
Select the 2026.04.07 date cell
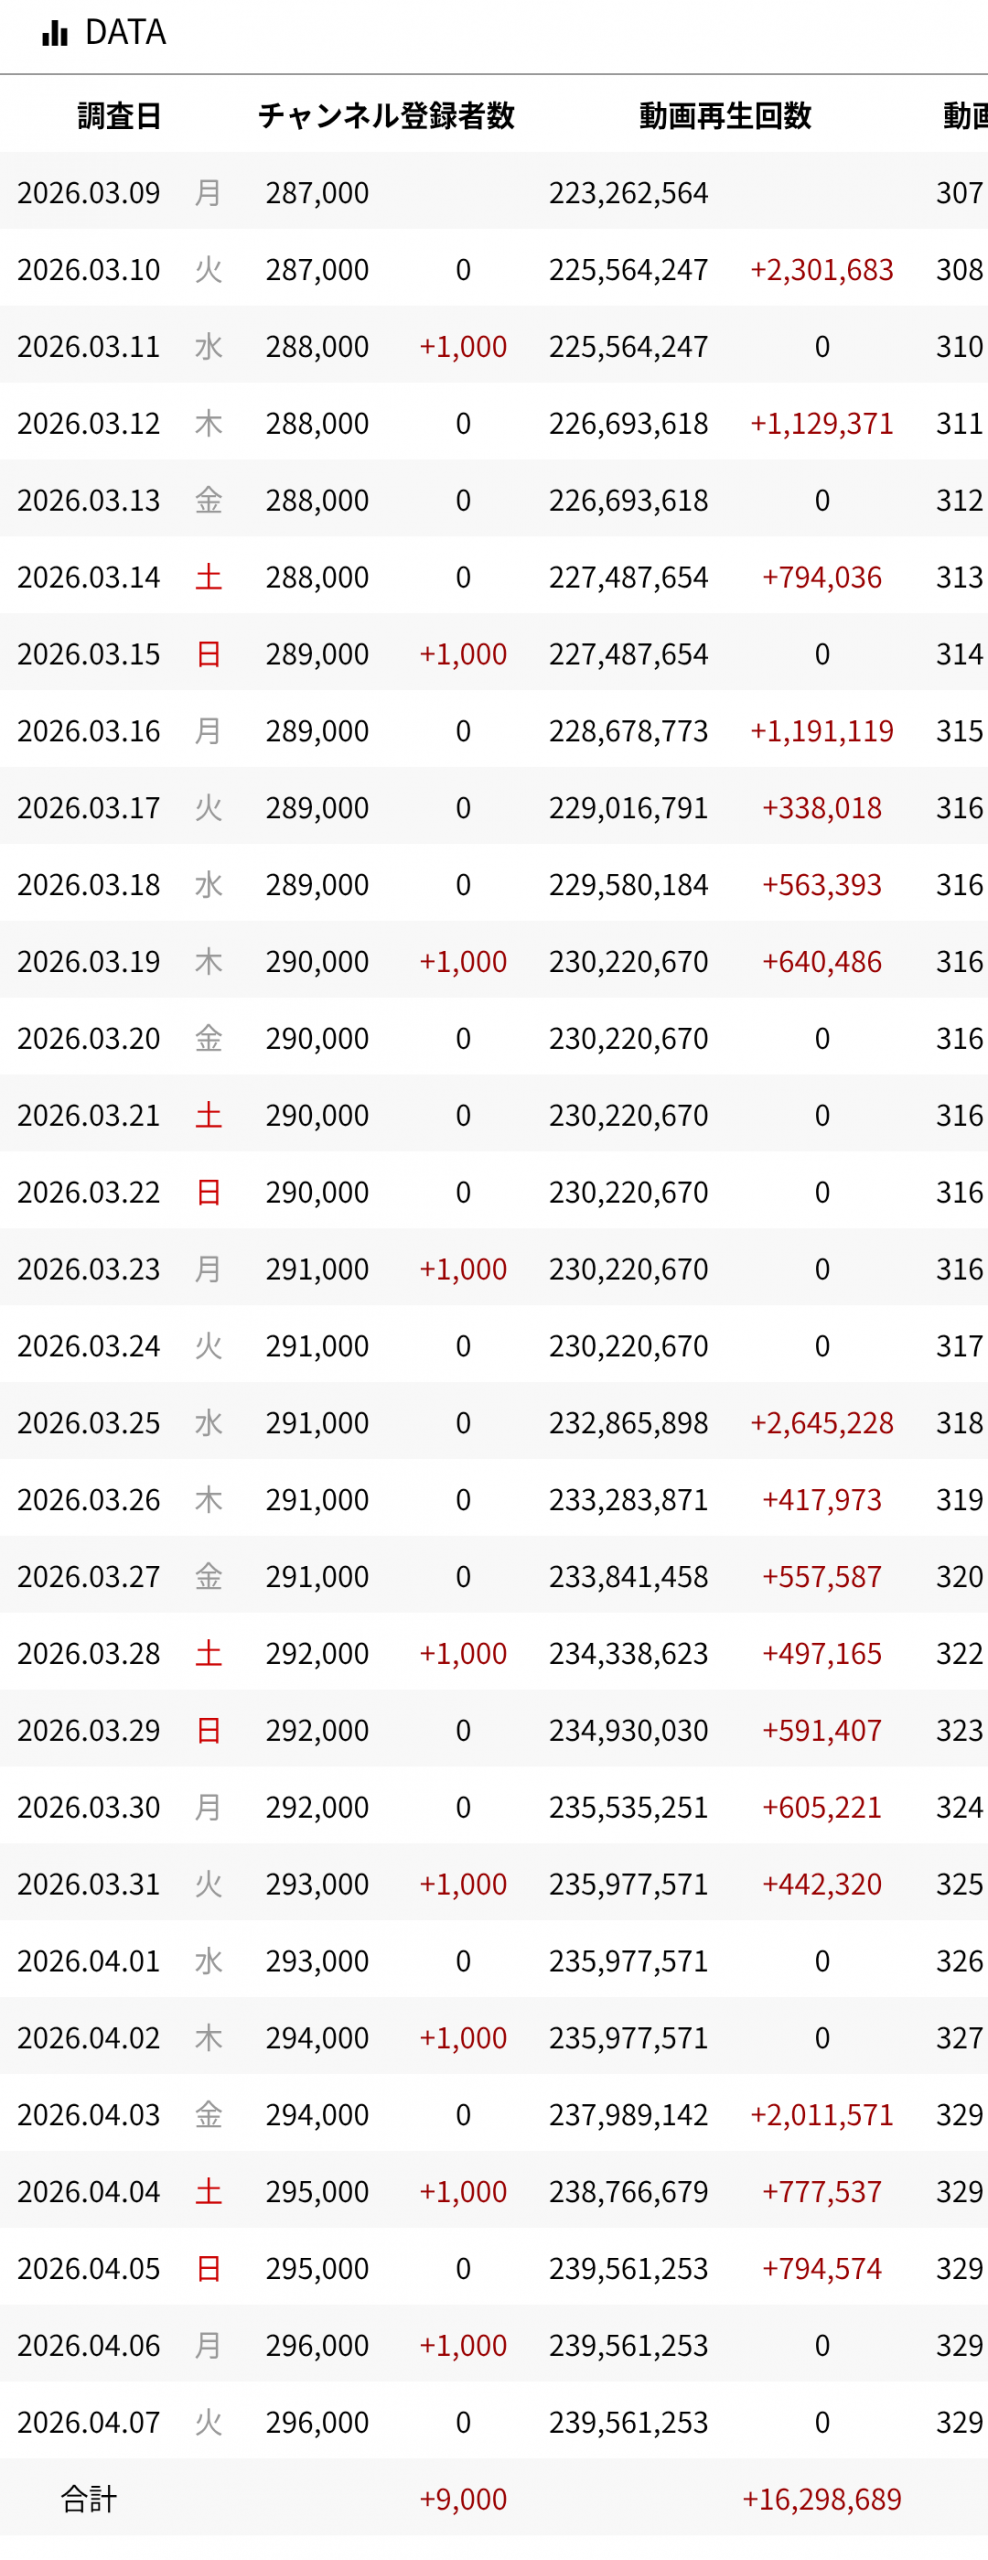coord(89,2423)
